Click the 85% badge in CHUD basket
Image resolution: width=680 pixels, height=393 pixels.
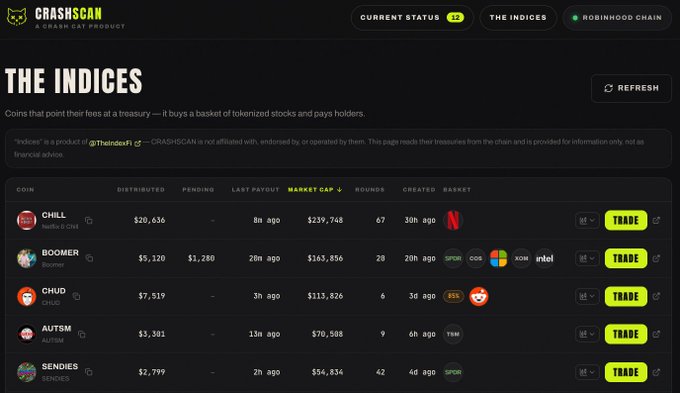[453, 296]
